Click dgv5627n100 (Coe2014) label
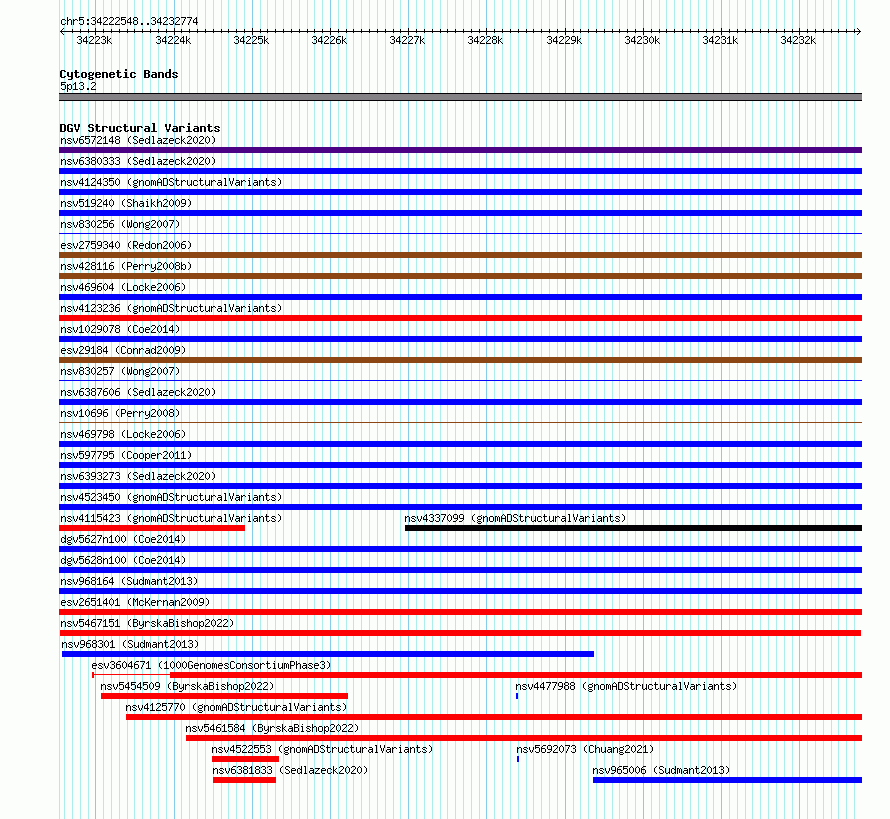This screenshot has height=819, width=890. 123,539
